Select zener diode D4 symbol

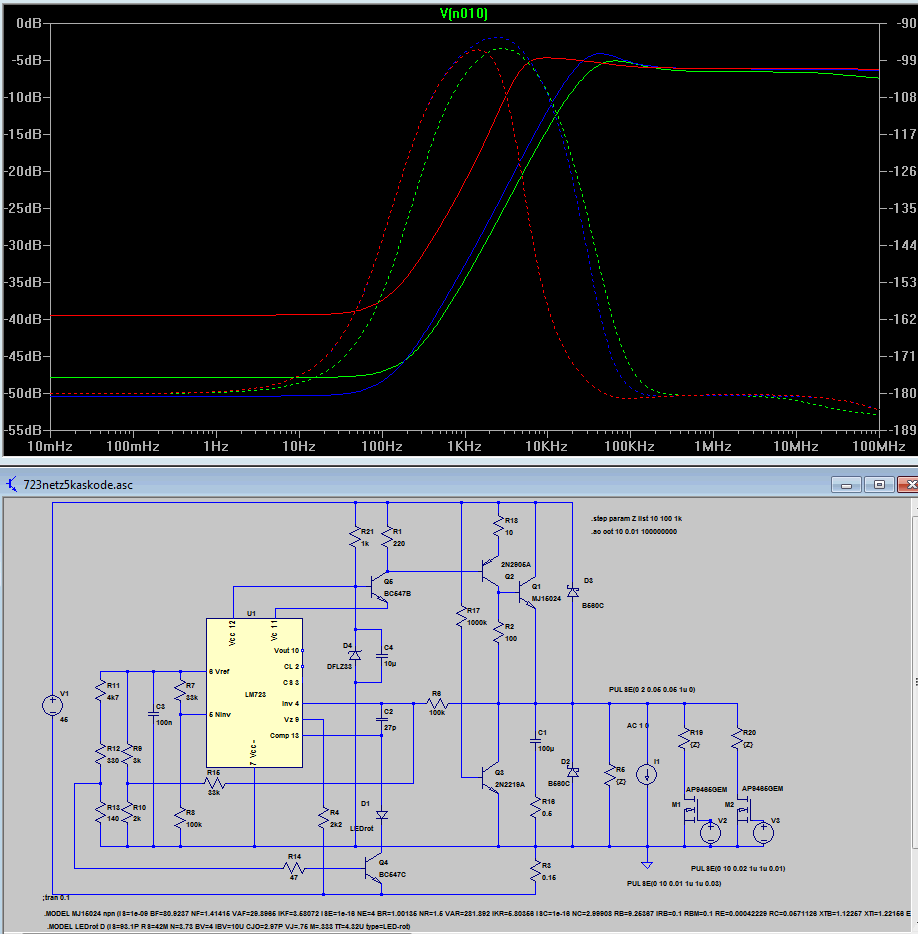pos(355,655)
